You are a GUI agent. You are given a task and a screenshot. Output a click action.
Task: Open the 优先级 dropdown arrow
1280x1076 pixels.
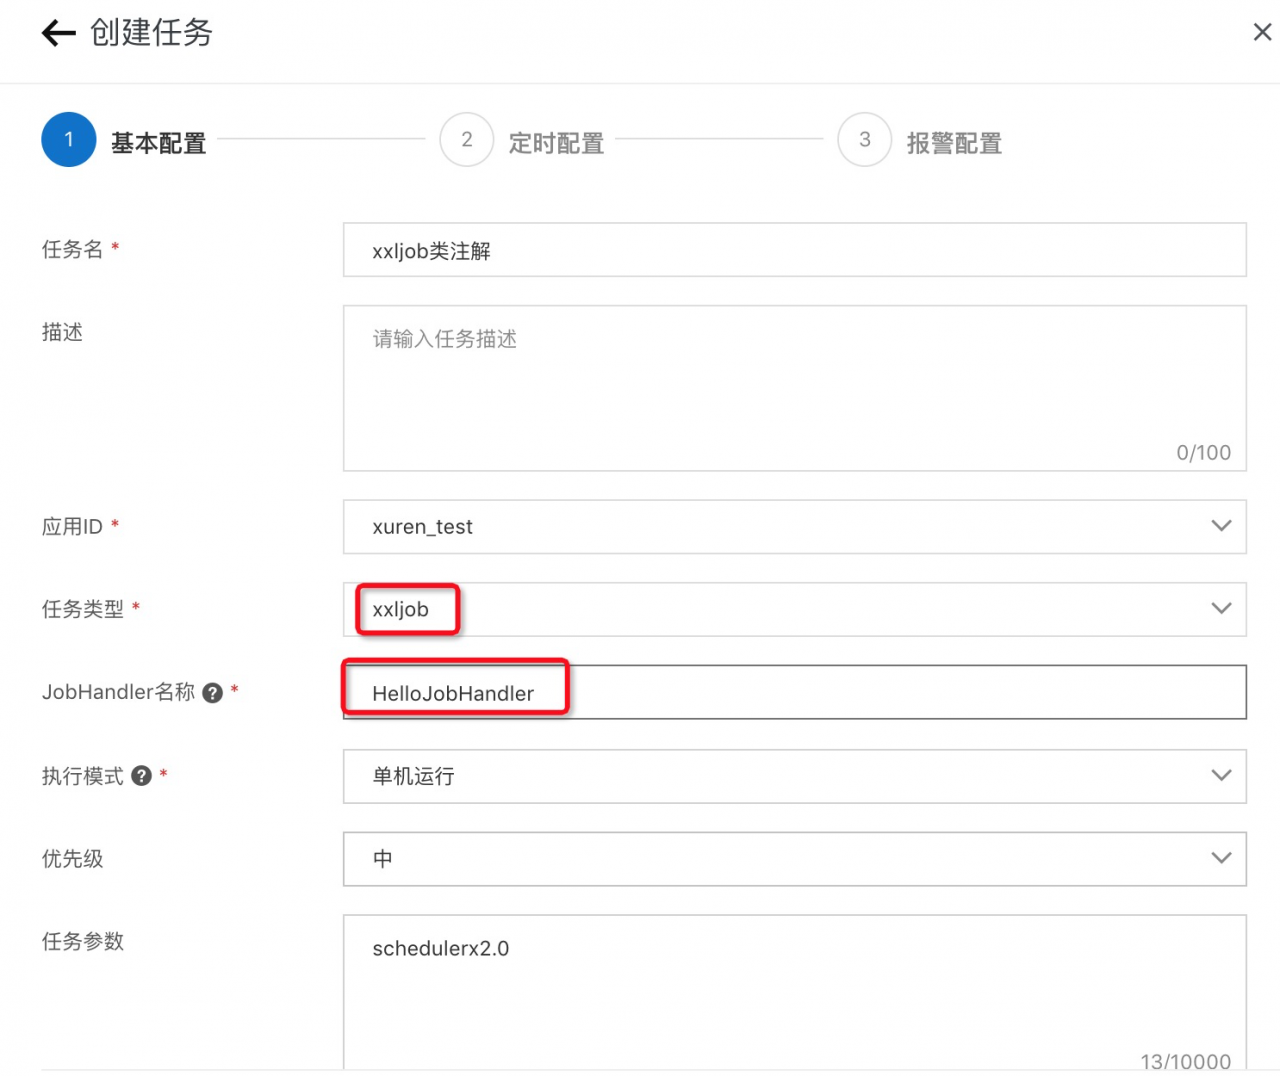[x=1221, y=858]
